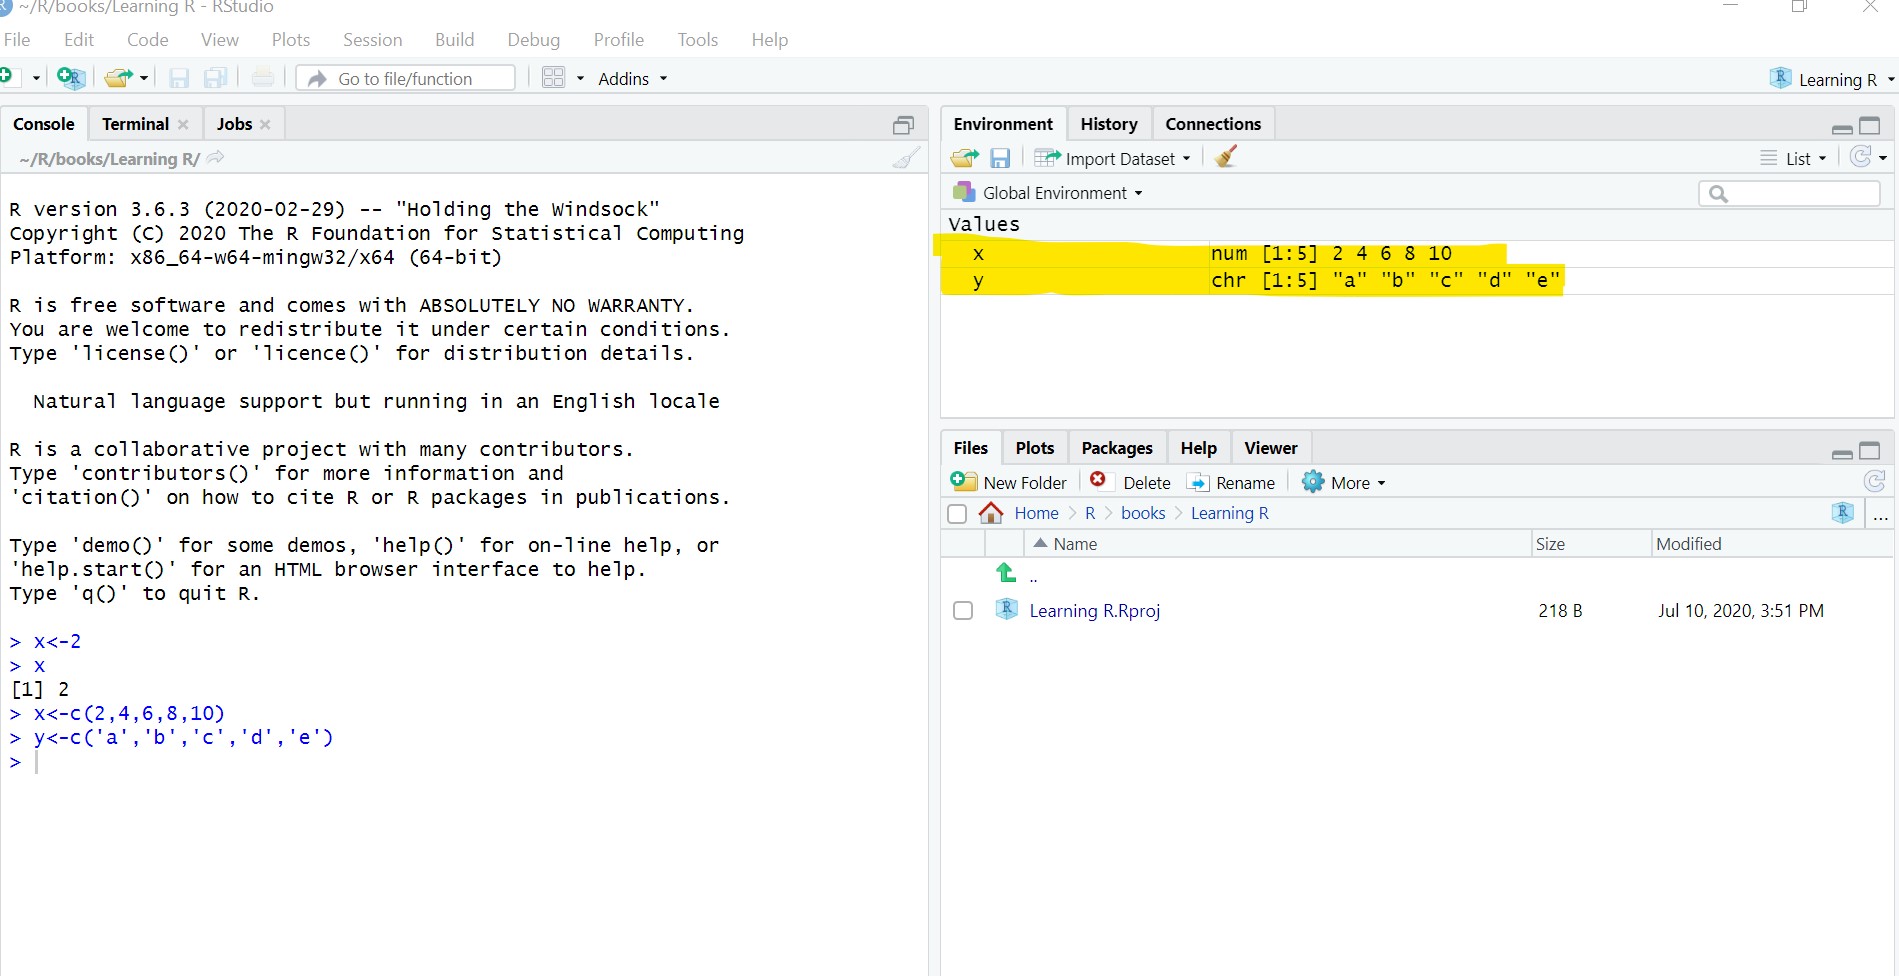Refresh the environment pane
This screenshot has width=1899, height=976.
click(1860, 157)
